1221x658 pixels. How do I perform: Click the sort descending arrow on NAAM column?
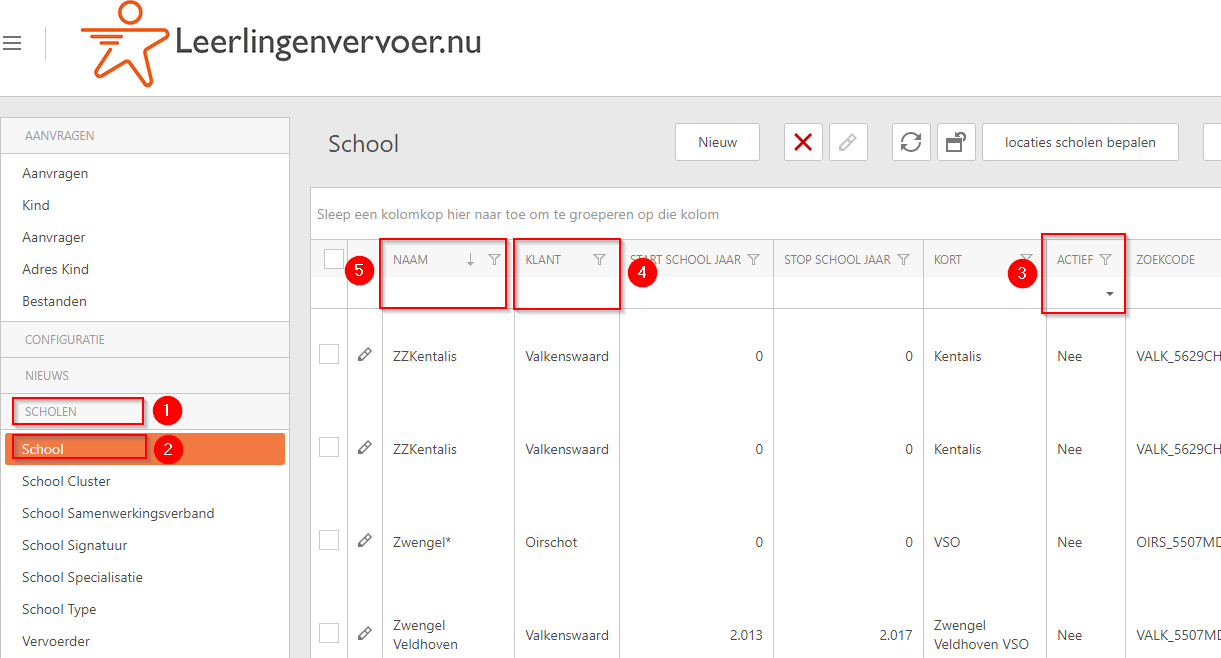[x=468, y=258]
